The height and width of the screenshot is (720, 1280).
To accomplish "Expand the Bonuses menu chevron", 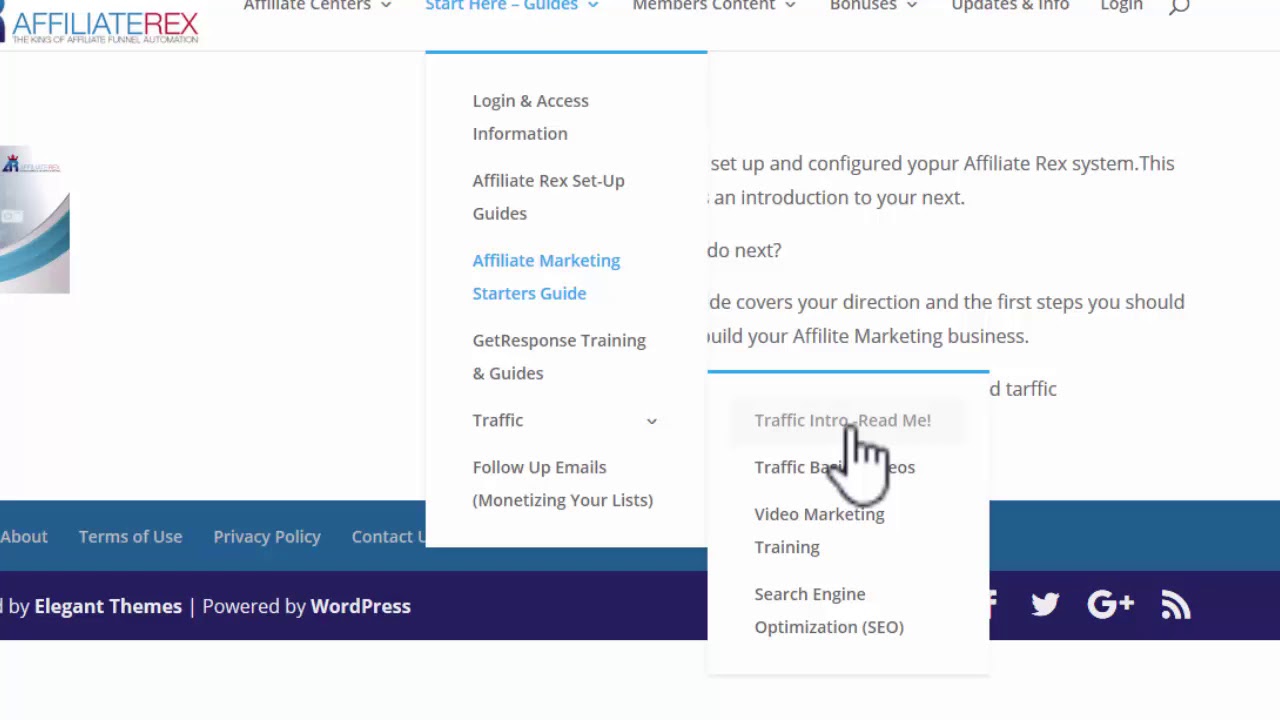I will 911,6.
